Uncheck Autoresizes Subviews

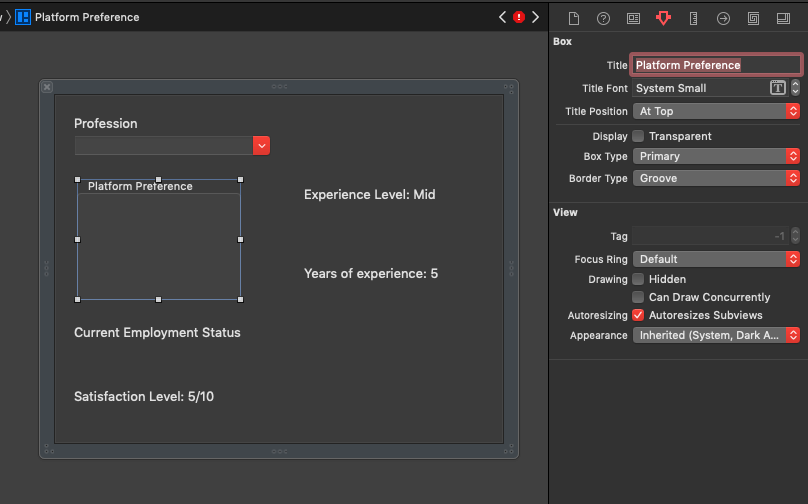[638, 315]
